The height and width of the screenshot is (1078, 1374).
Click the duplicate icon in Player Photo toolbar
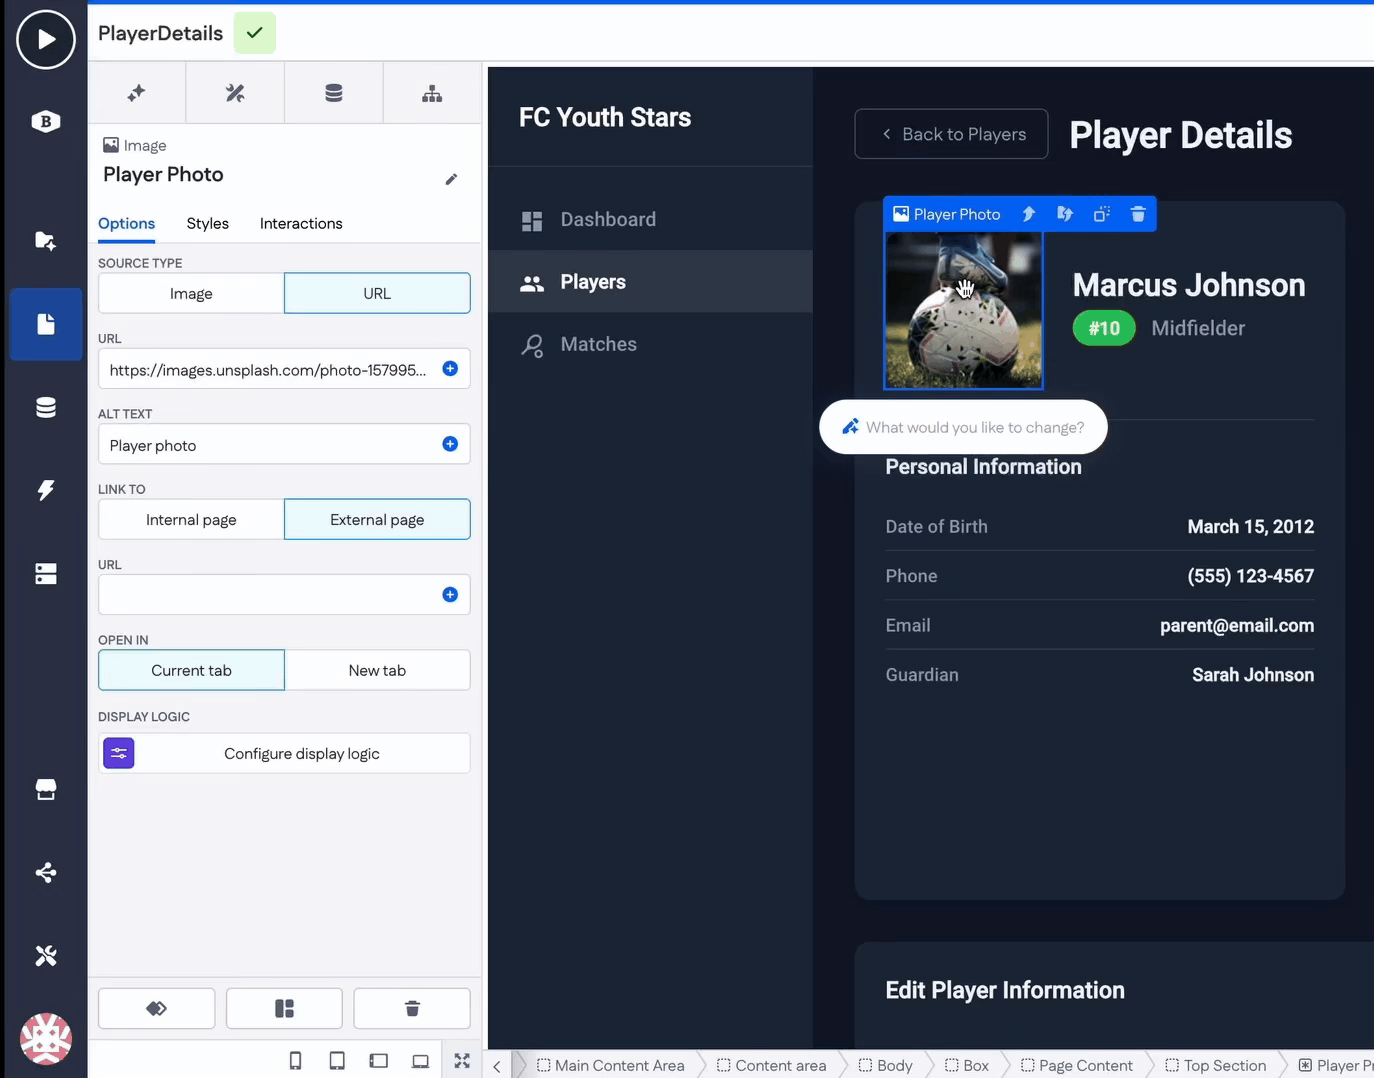tap(1101, 214)
